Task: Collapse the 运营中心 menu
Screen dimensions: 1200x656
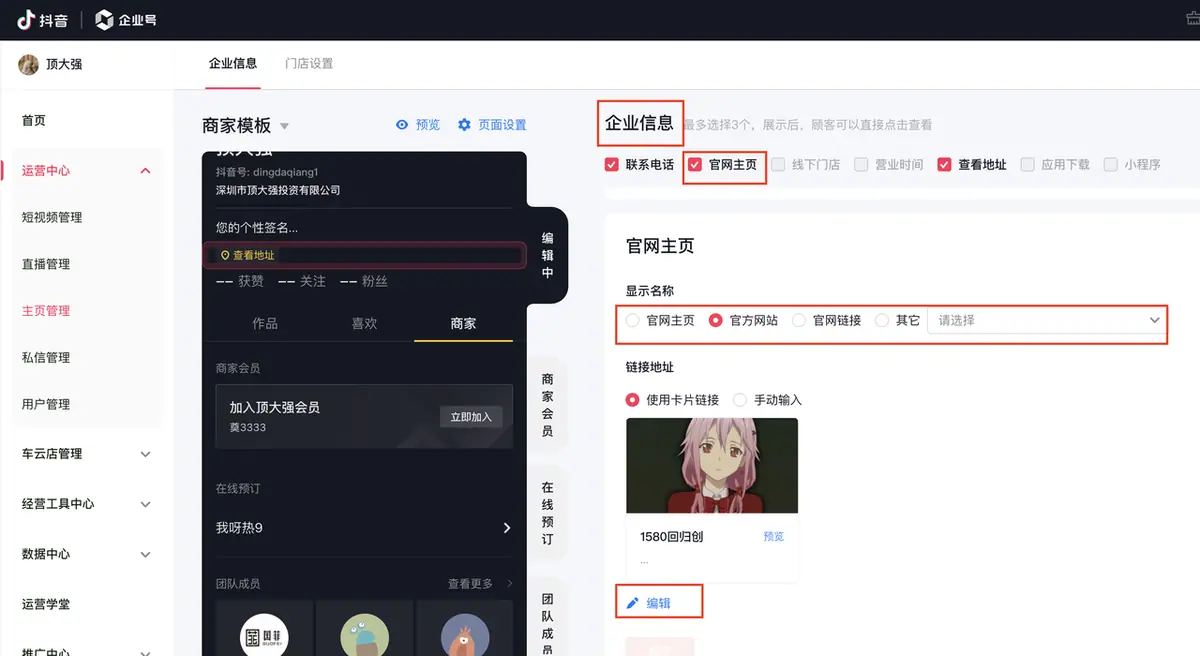Action: (x=145, y=171)
